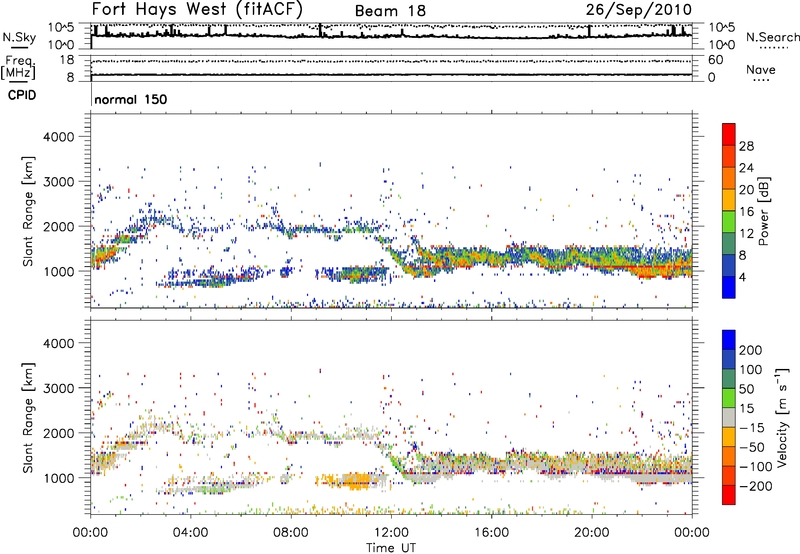Click the '12' label on power colorbar
The height and width of the screenshot is (554, 800).
coord(746,234)
